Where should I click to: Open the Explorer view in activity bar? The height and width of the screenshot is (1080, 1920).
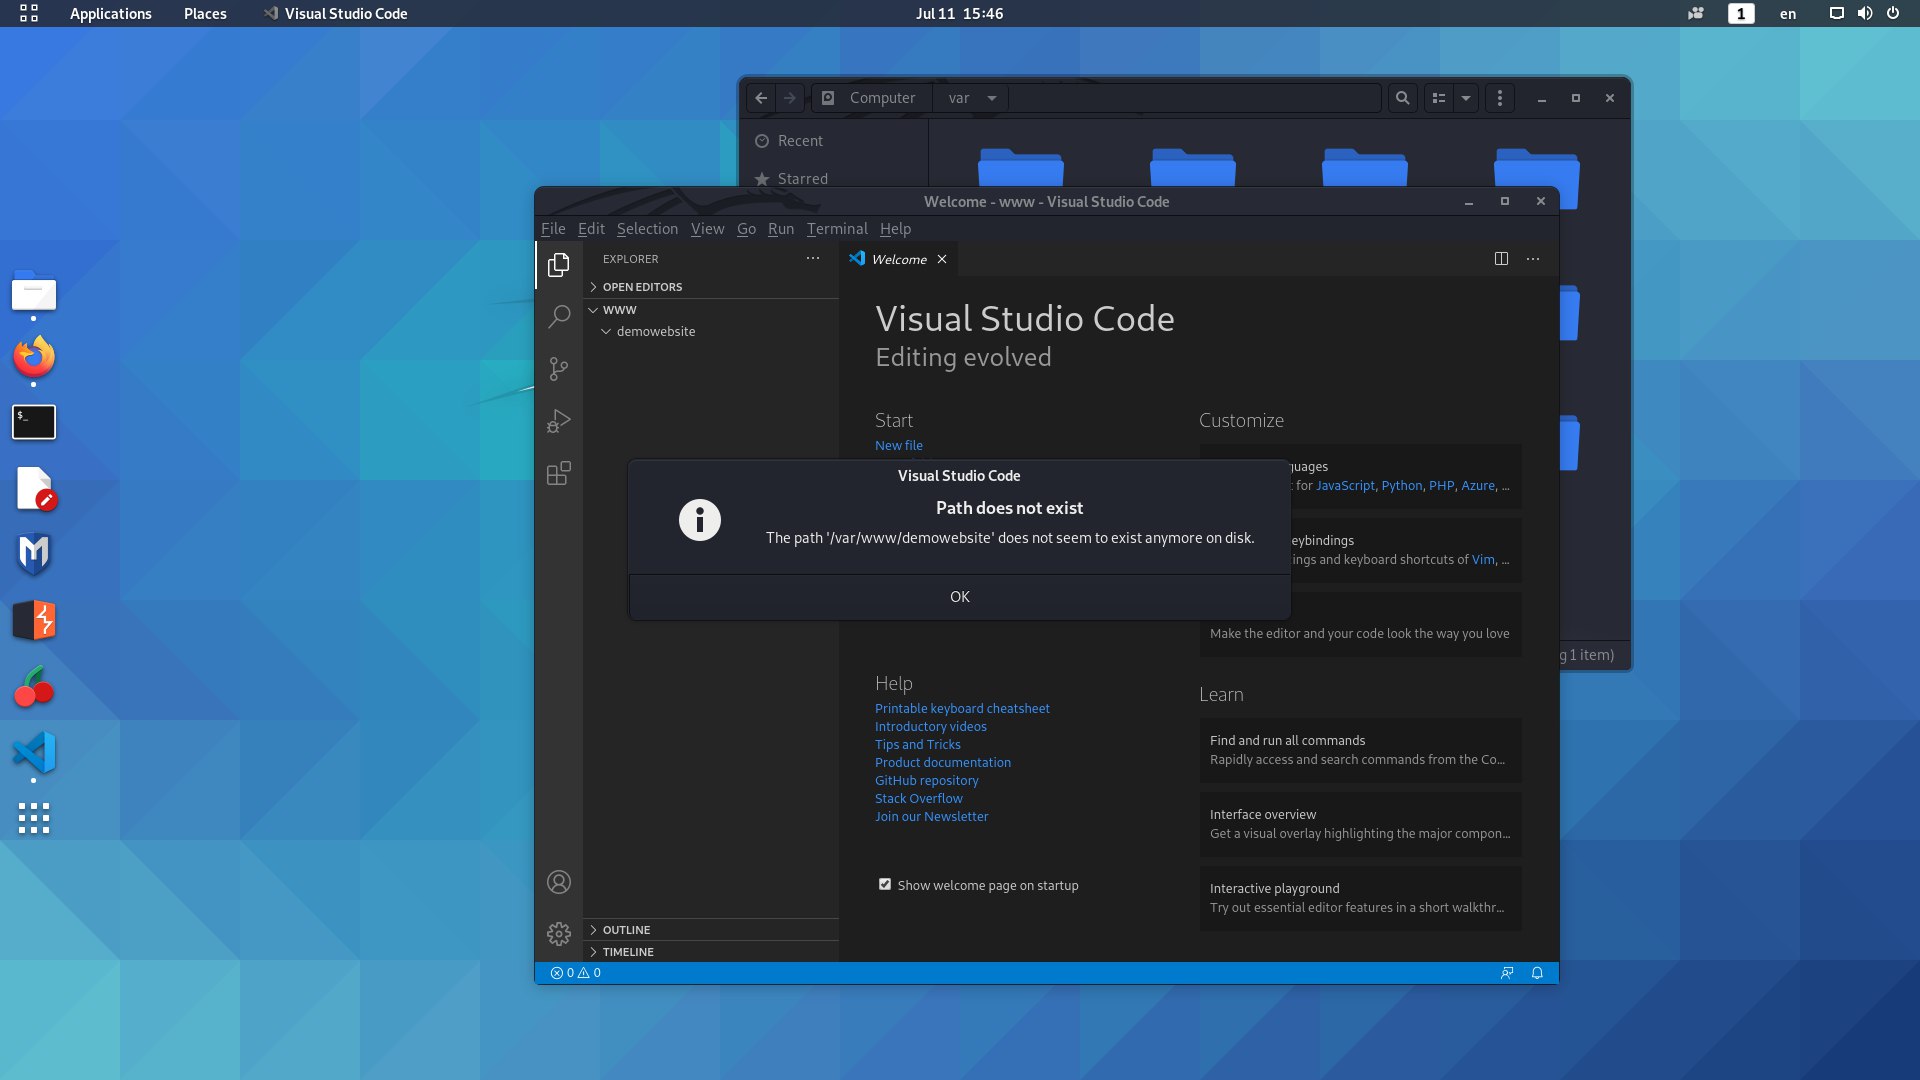(559, 265)
